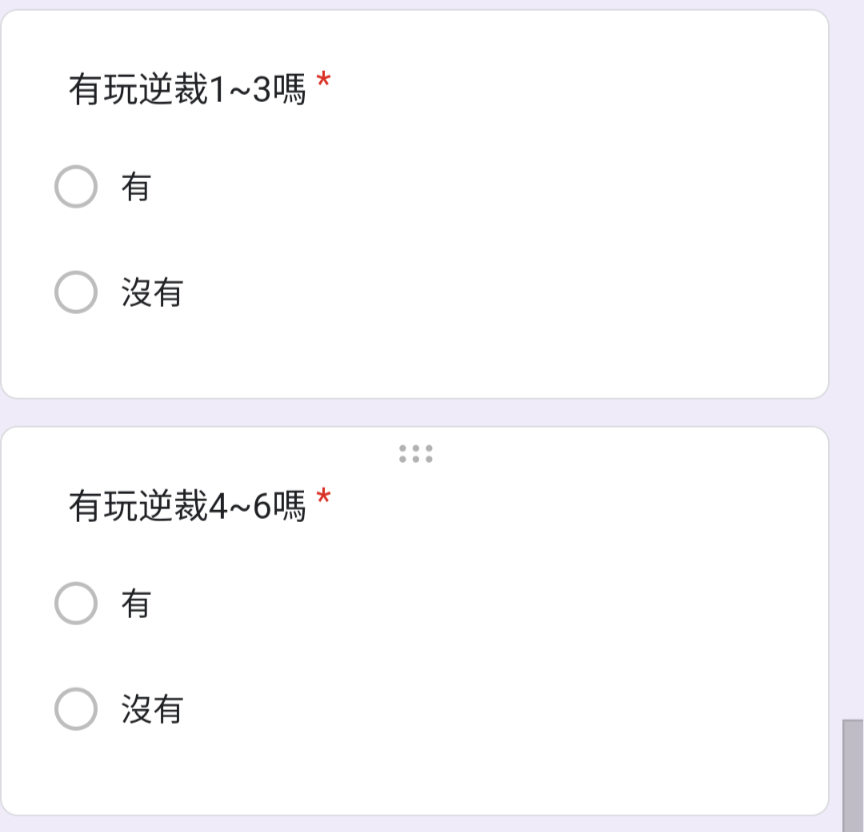864x832 pixels.
Task: Click the six-dot drag handle icon
Action: pyautogui.click(x=416, y=454)
